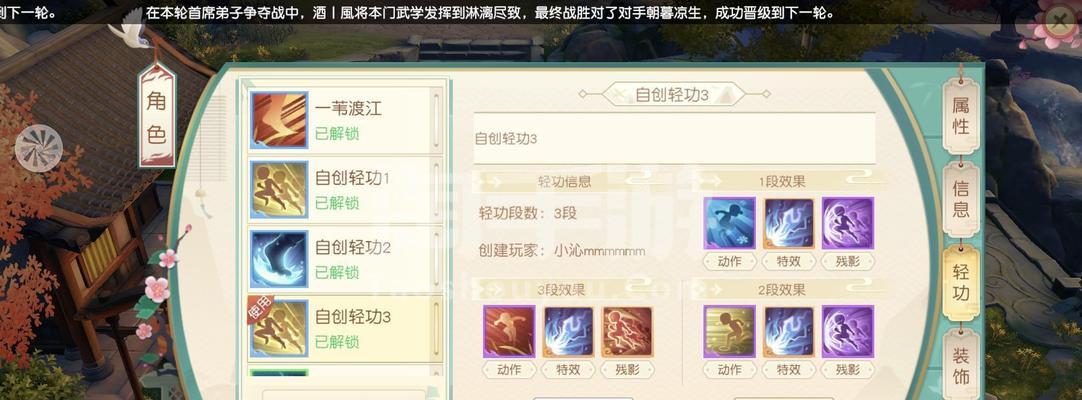Click the 自创轻功1 skill icon
The image size is (1082, 400).
[279, 190]
